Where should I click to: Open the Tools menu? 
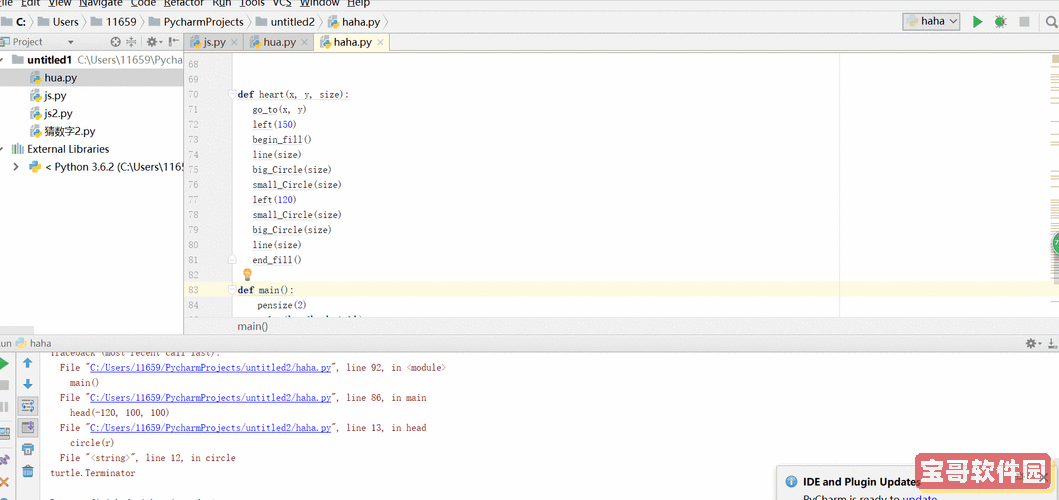tap(252, 3)
